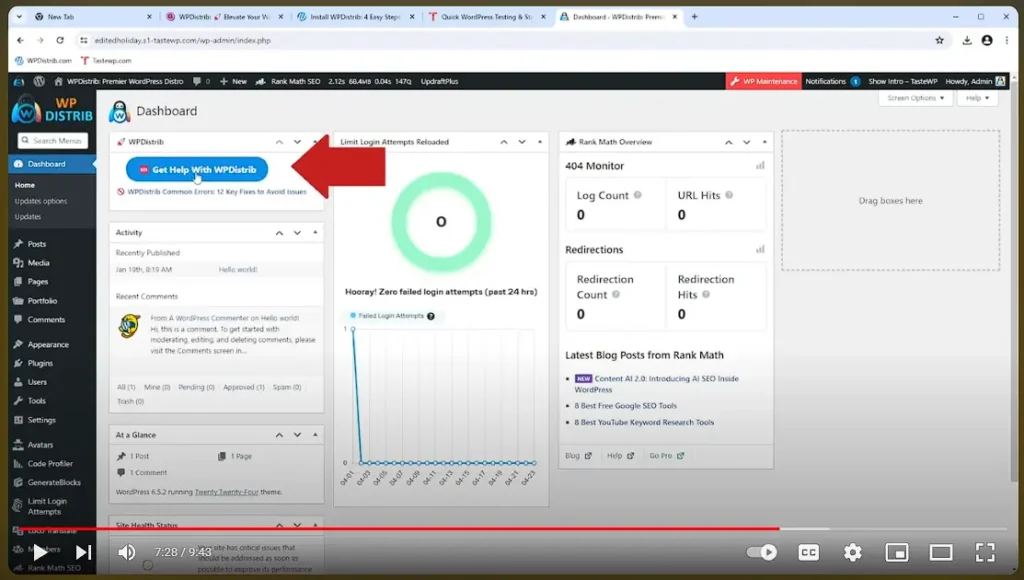
Task: Switch to Quick WordPress Testing tab
Action: [487, 17]
